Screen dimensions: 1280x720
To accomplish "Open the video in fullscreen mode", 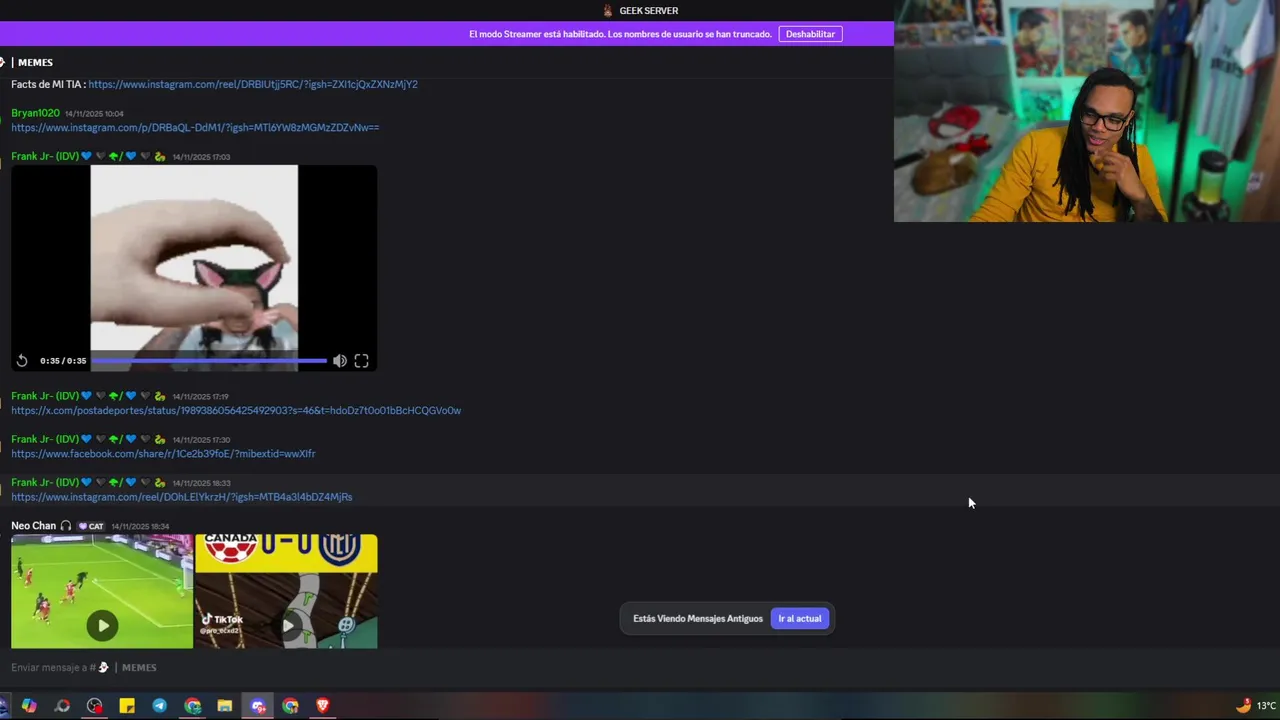I will coord(361,361).
